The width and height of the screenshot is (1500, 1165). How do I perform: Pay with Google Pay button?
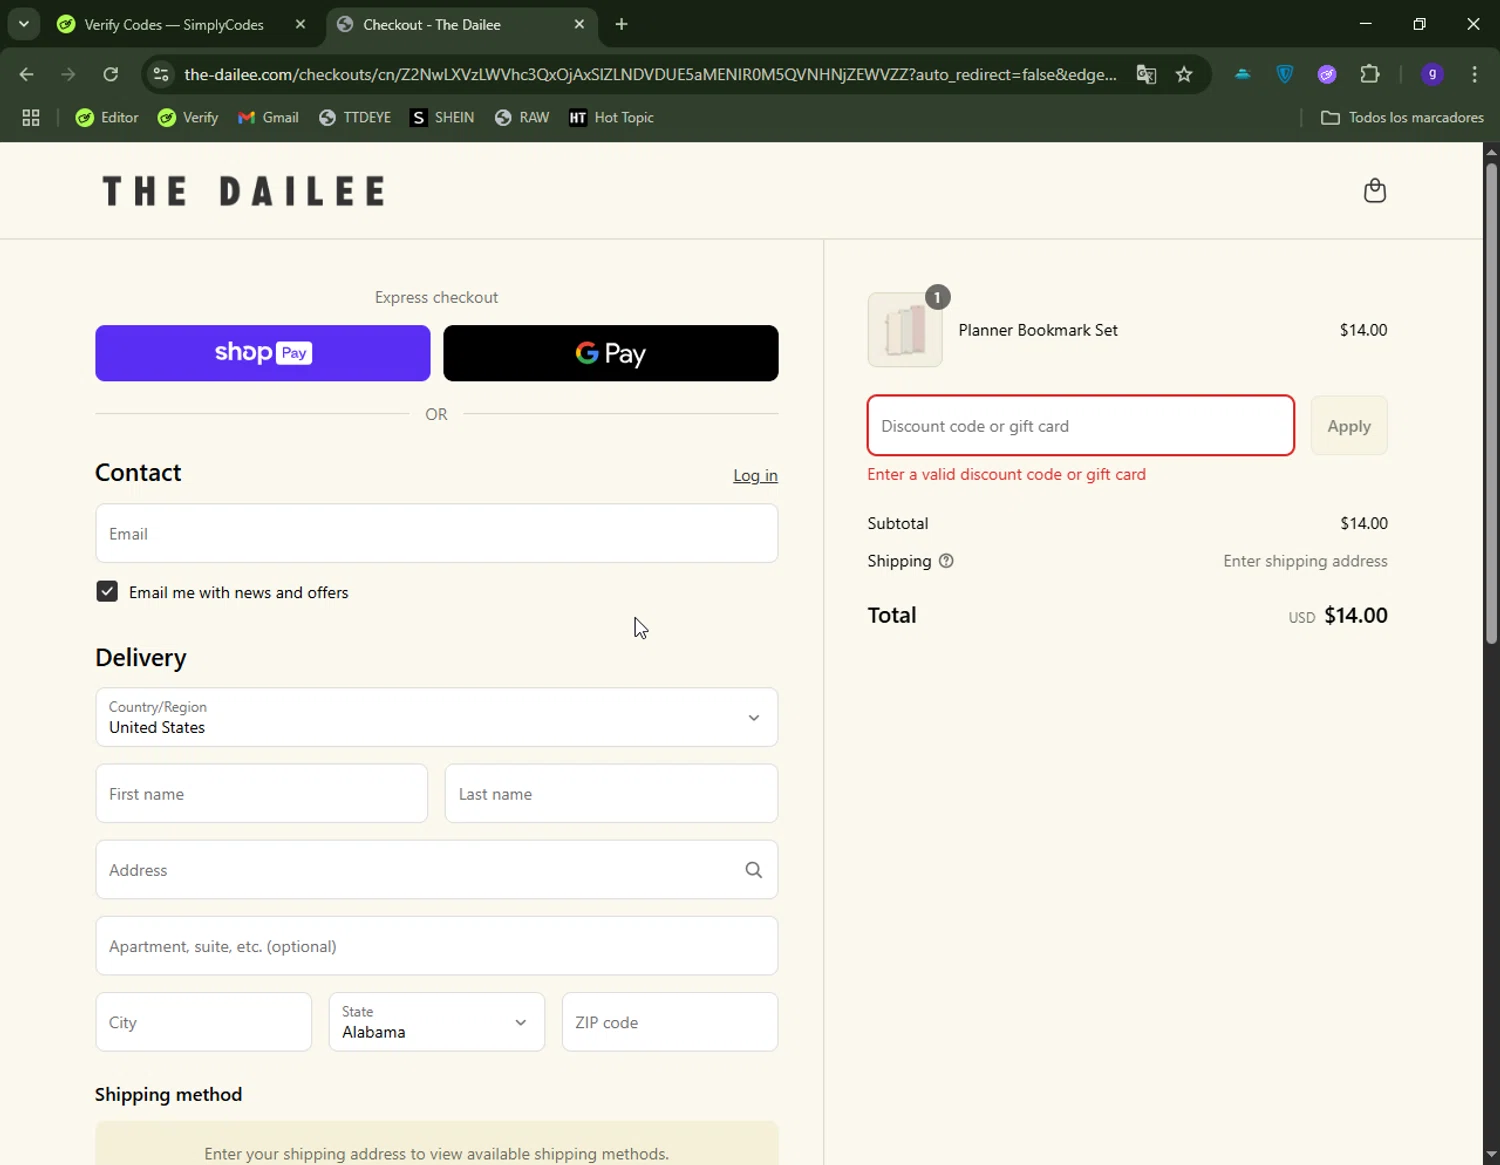pyautogui.click(x=611, y=353)
